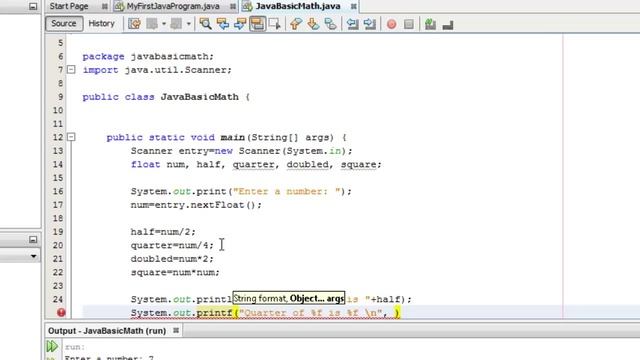Toggle rectangular selection mode
The height and width of the screenshot is (360, 640).
coord(274,24)
